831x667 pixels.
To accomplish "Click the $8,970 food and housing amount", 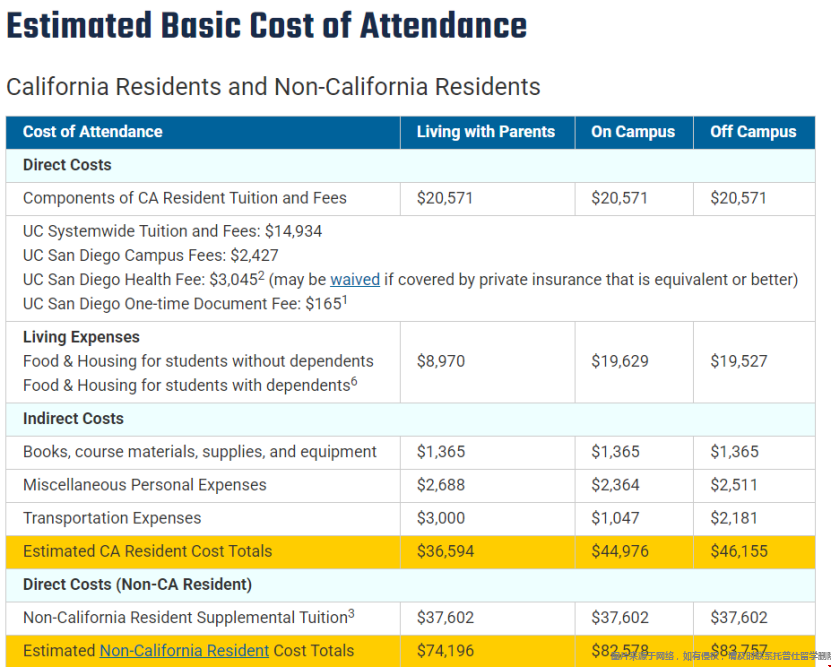I will coord(441,361).
